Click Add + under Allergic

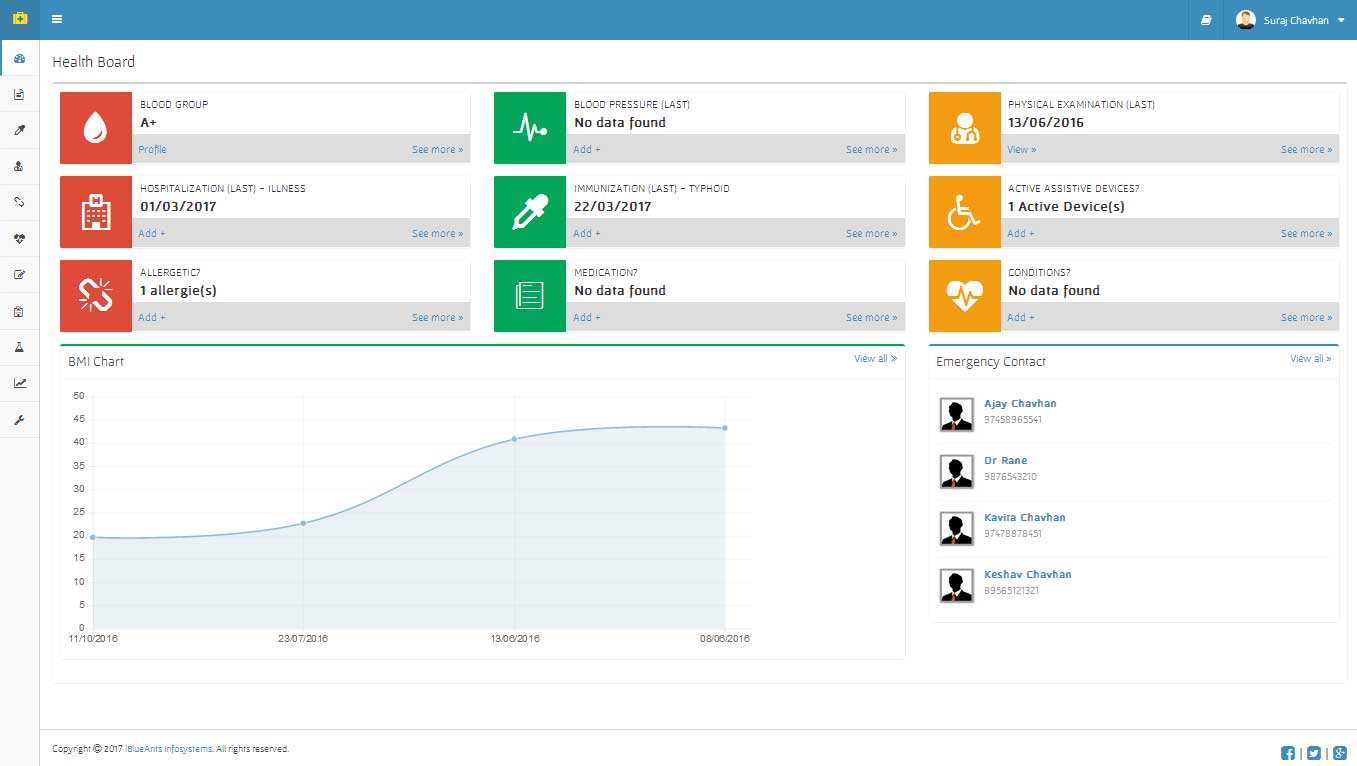pyautogui.click(x=152, y=318)
